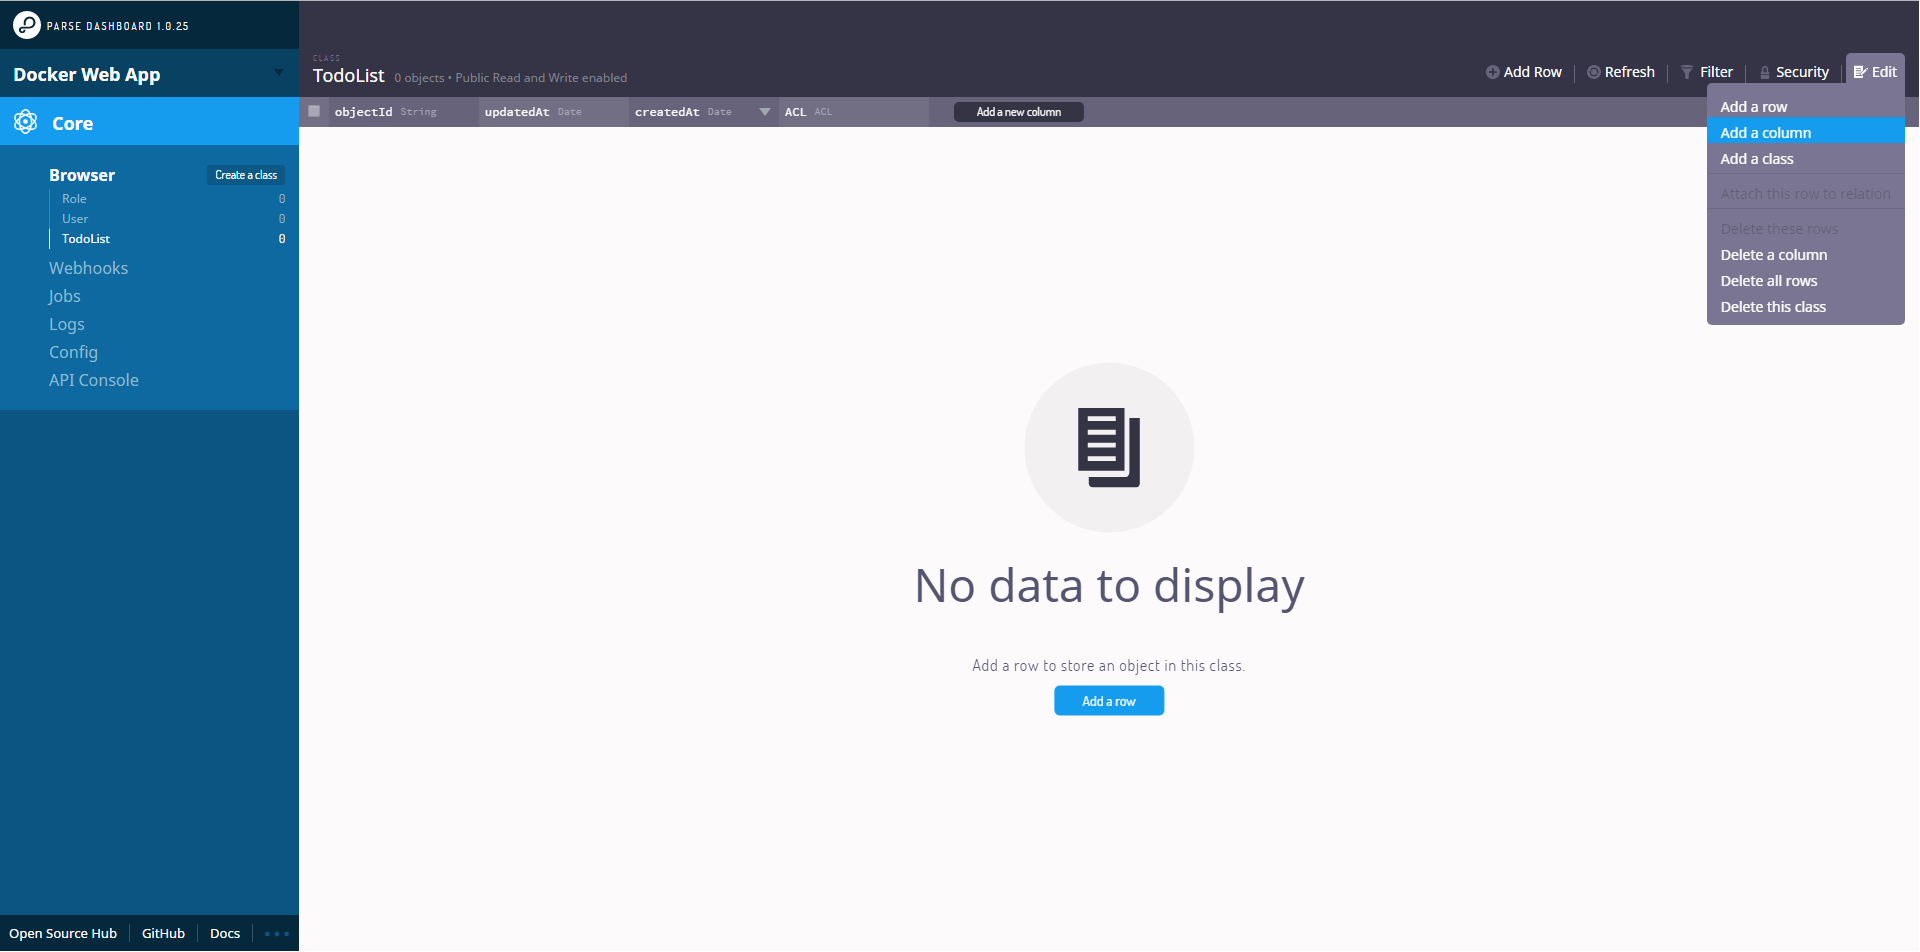Click the Create a class button
1920x952 pixels.
pyautogui.click(x=246, y=175)
